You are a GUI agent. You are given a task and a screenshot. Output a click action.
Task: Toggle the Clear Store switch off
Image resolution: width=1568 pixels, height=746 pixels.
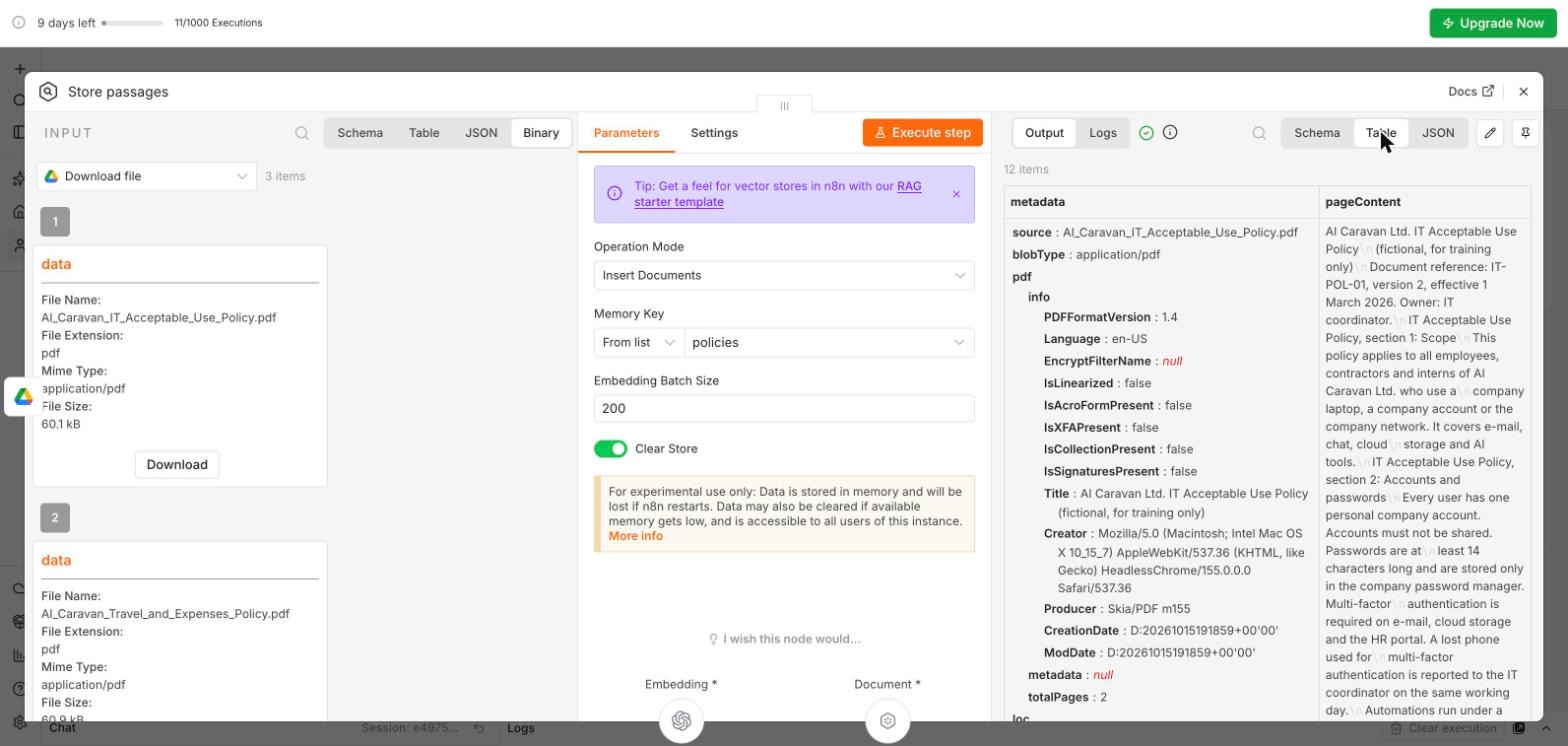coord(610,449)
